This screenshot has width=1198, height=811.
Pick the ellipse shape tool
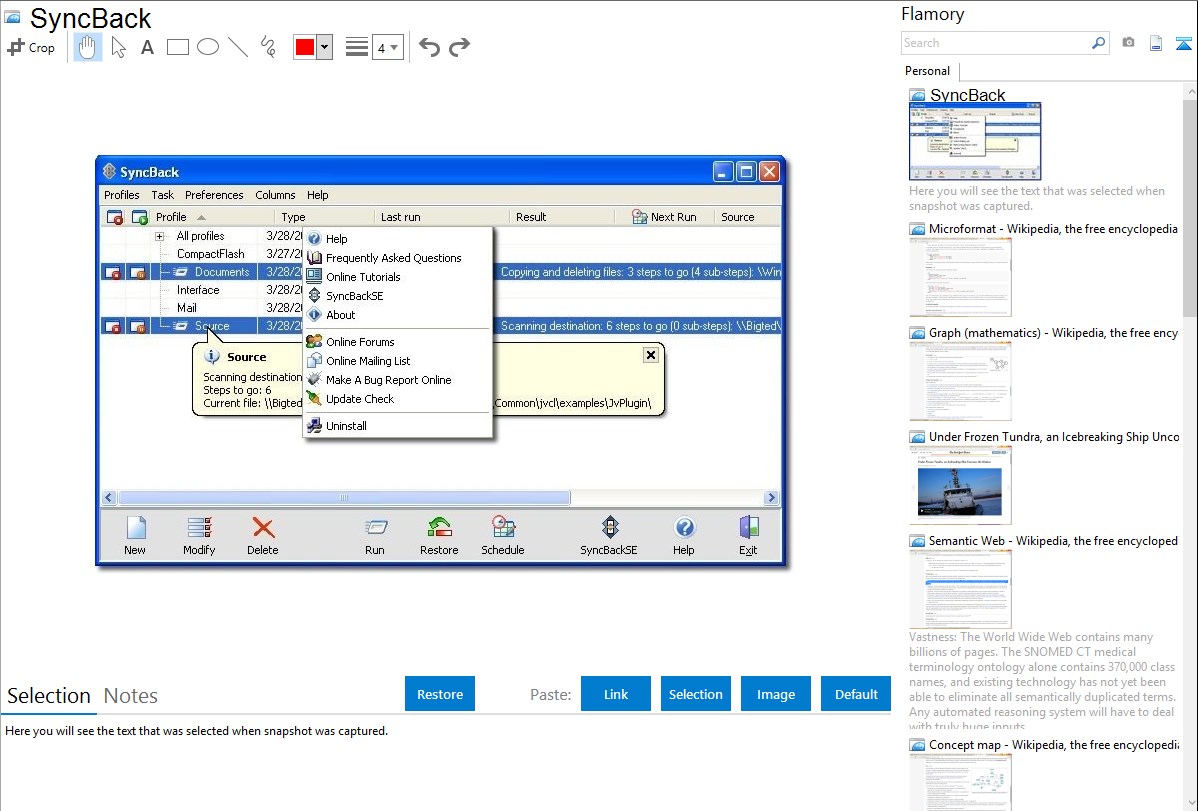coord(208,47)
